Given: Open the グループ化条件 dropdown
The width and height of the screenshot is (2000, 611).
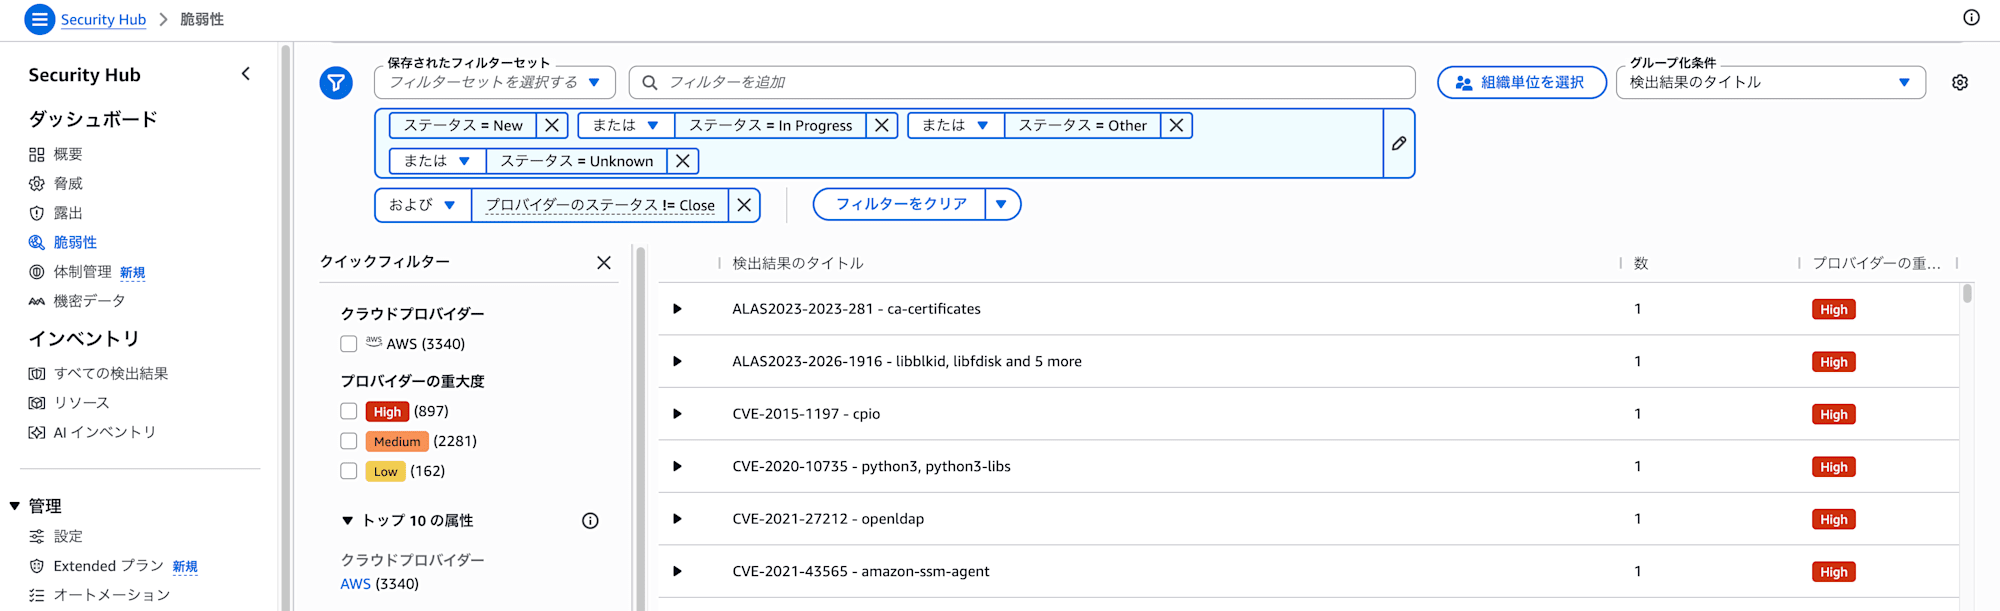Looking at the screenshot, I should [1770, 82].
